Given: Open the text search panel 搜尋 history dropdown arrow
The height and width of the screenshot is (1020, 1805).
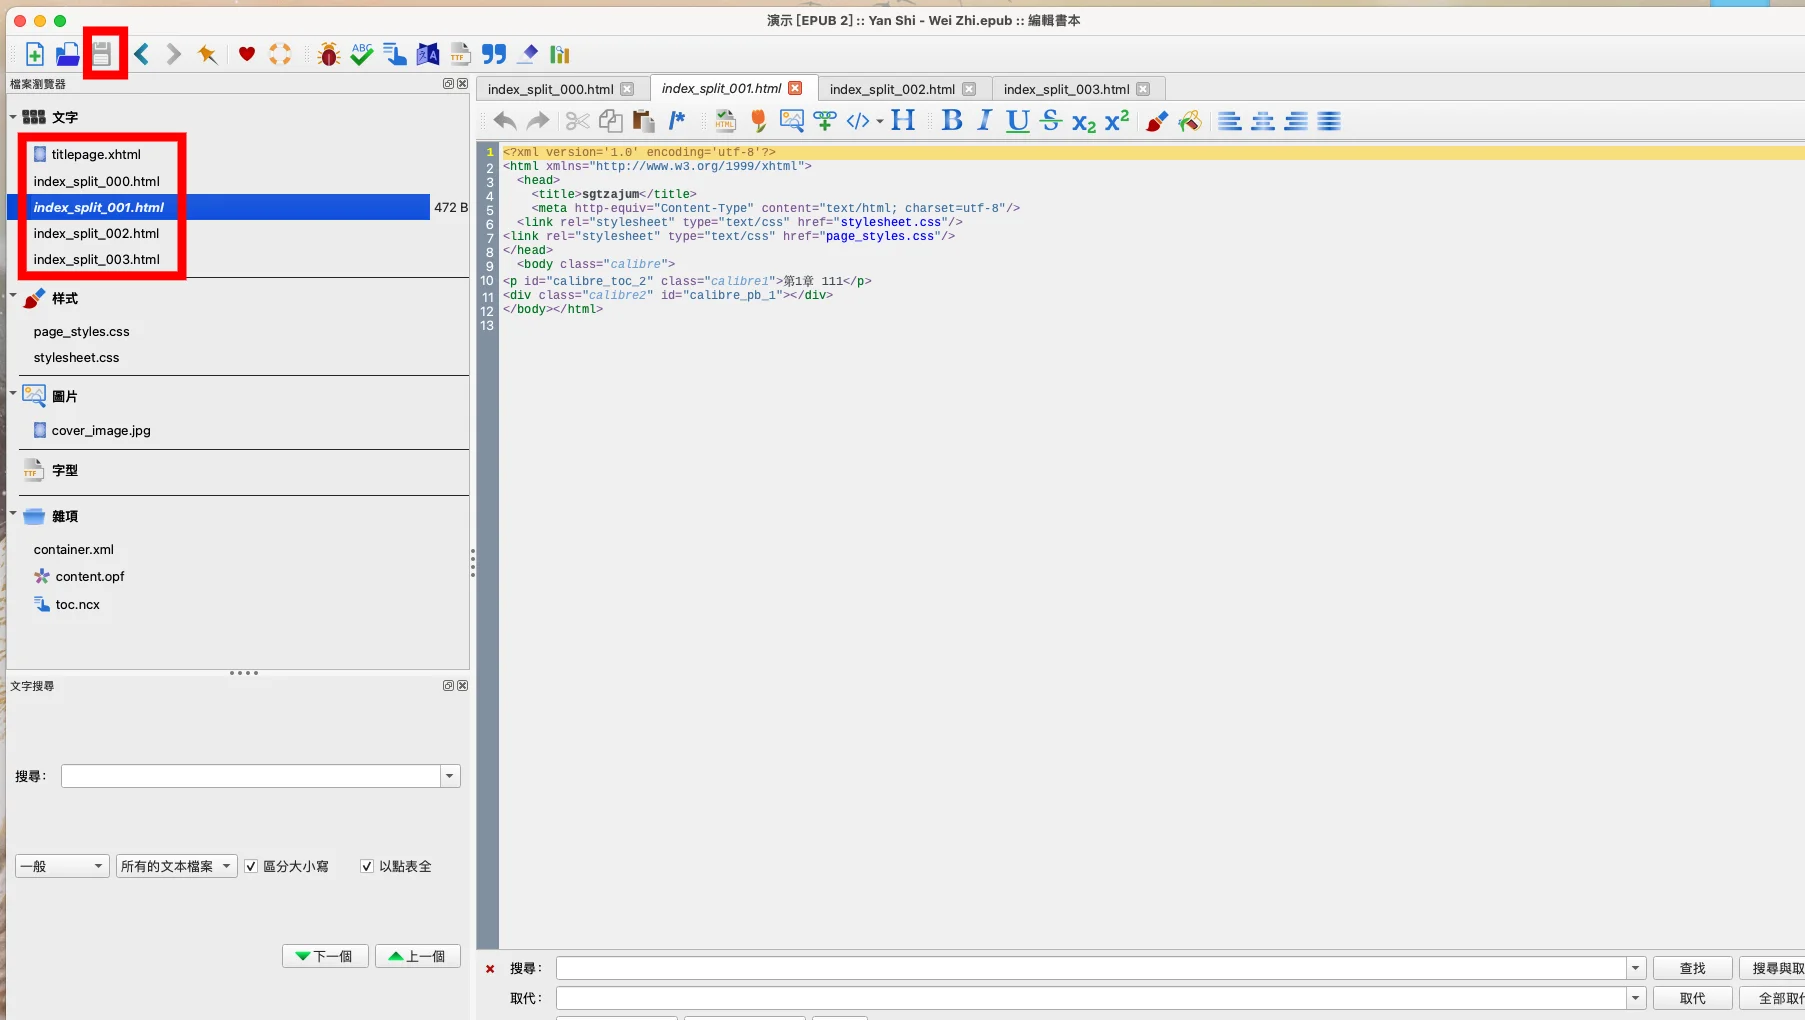Looking at the screenshot, I should (450, 776).
